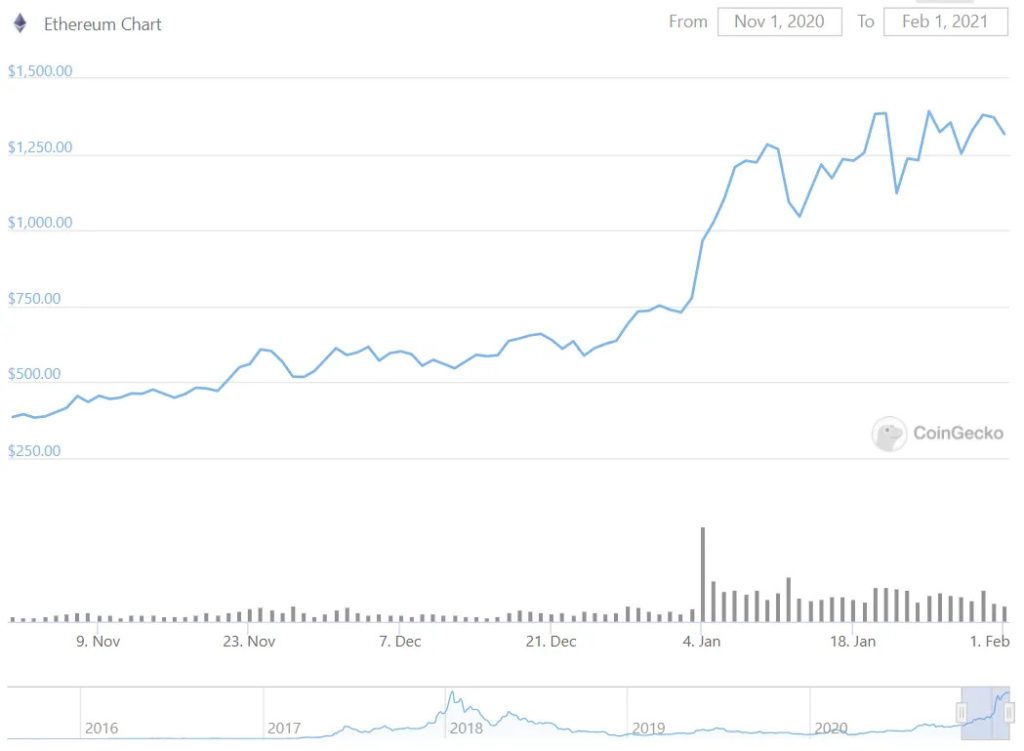Click the Ethereum Chart title text
This screenshot has height=751, width=1024.
(103, 24)
